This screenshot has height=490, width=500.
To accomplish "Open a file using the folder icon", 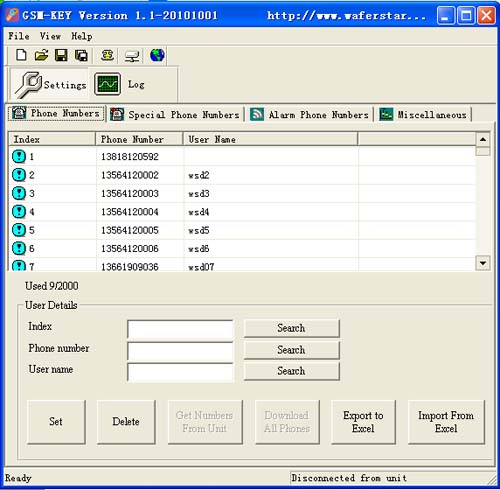I will [41, 55].
